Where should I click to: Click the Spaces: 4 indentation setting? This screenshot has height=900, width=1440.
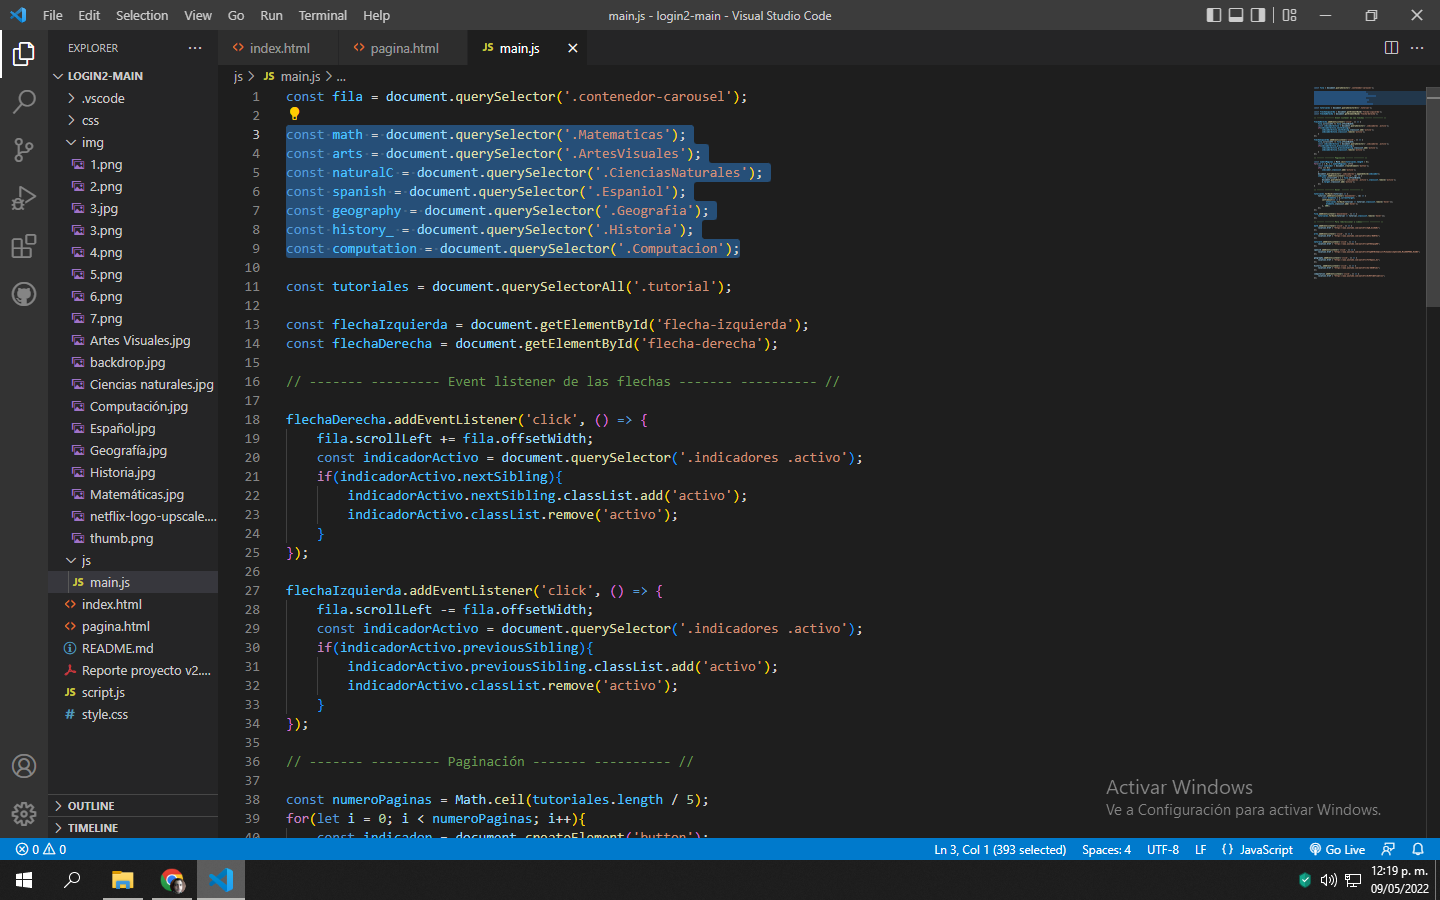point(1106,849)
